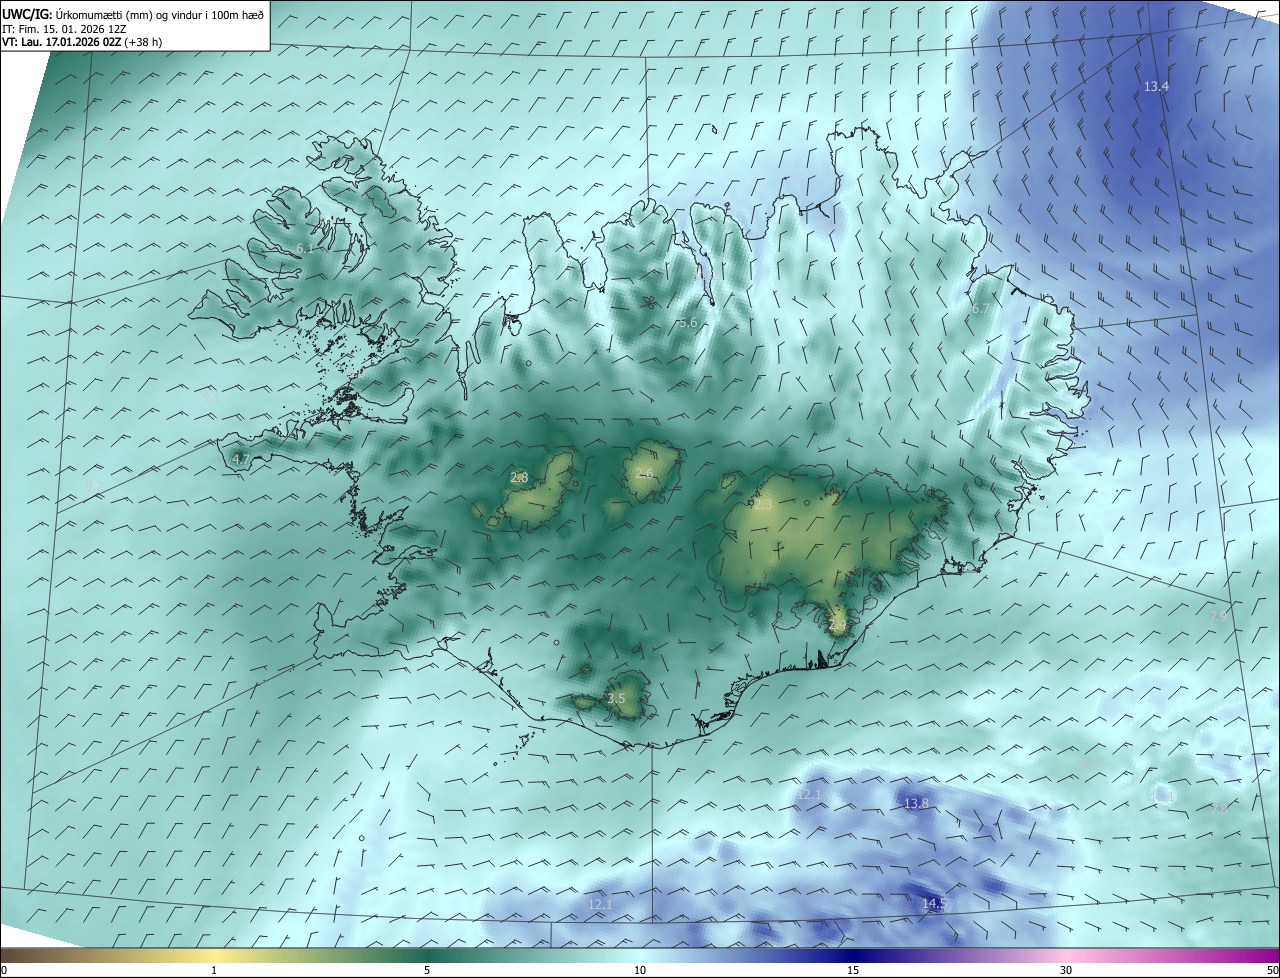1280x978 pixels.
Task: Click the yellow segment of the colorbar
Action: click(x=214, y=955)
